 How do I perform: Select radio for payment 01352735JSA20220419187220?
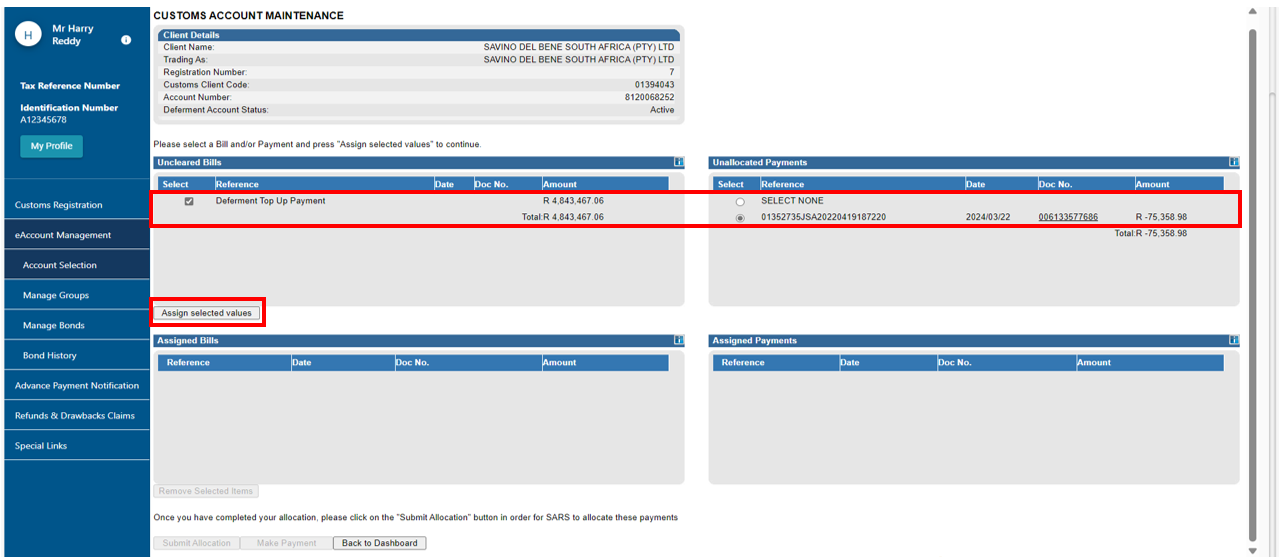pyautogui.click(x=740, y=218)
